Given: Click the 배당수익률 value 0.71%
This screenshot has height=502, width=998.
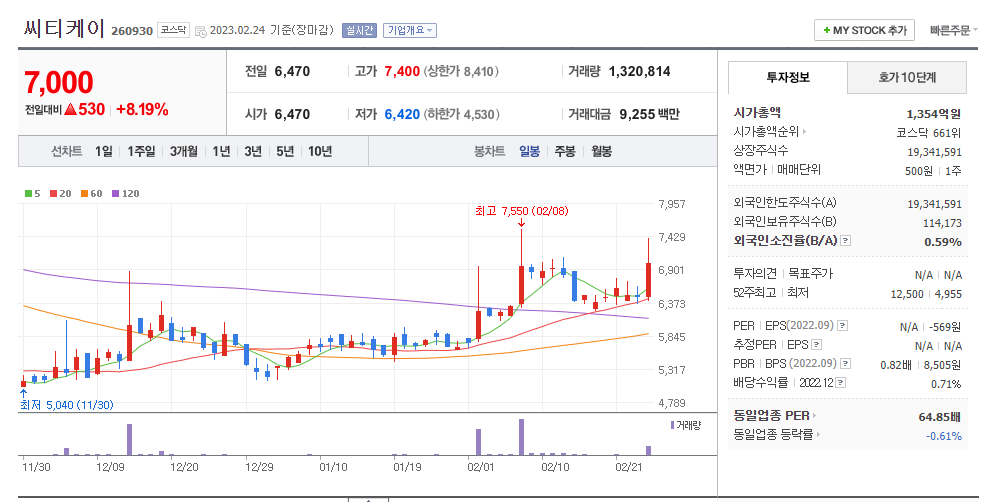Looking at the screenshot, I should (946, 384).
